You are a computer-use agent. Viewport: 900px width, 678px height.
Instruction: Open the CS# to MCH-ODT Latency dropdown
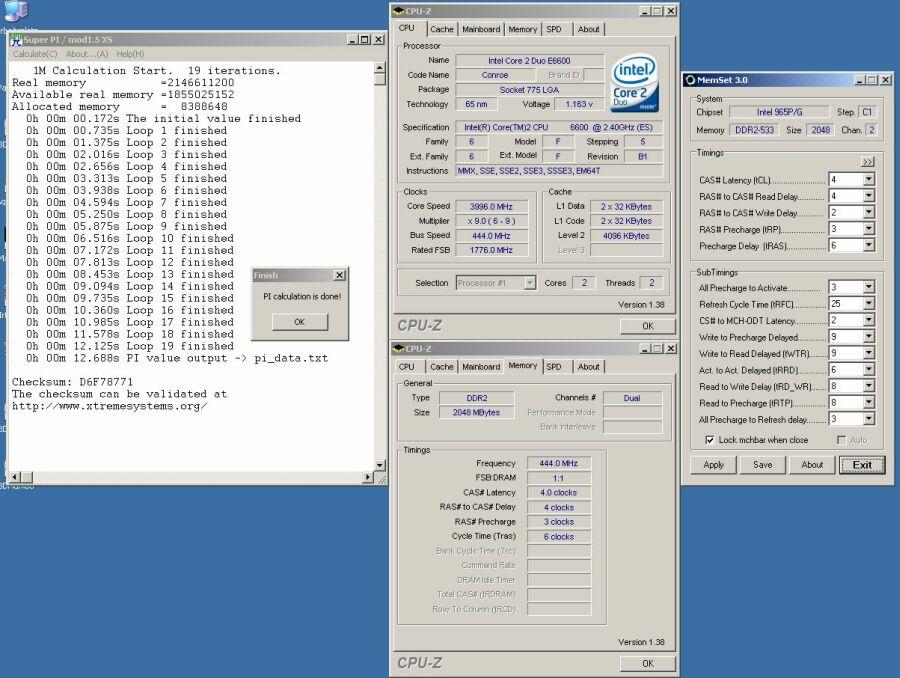[x=868, y=320]
